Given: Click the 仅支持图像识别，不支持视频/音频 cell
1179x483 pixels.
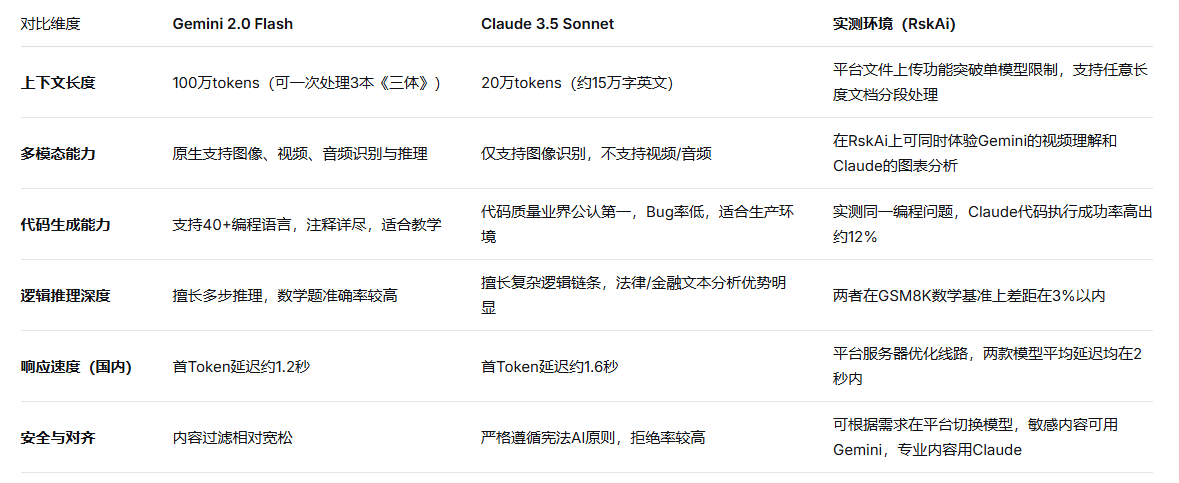Looking at the screenshot, I should (x=596, y=154).
